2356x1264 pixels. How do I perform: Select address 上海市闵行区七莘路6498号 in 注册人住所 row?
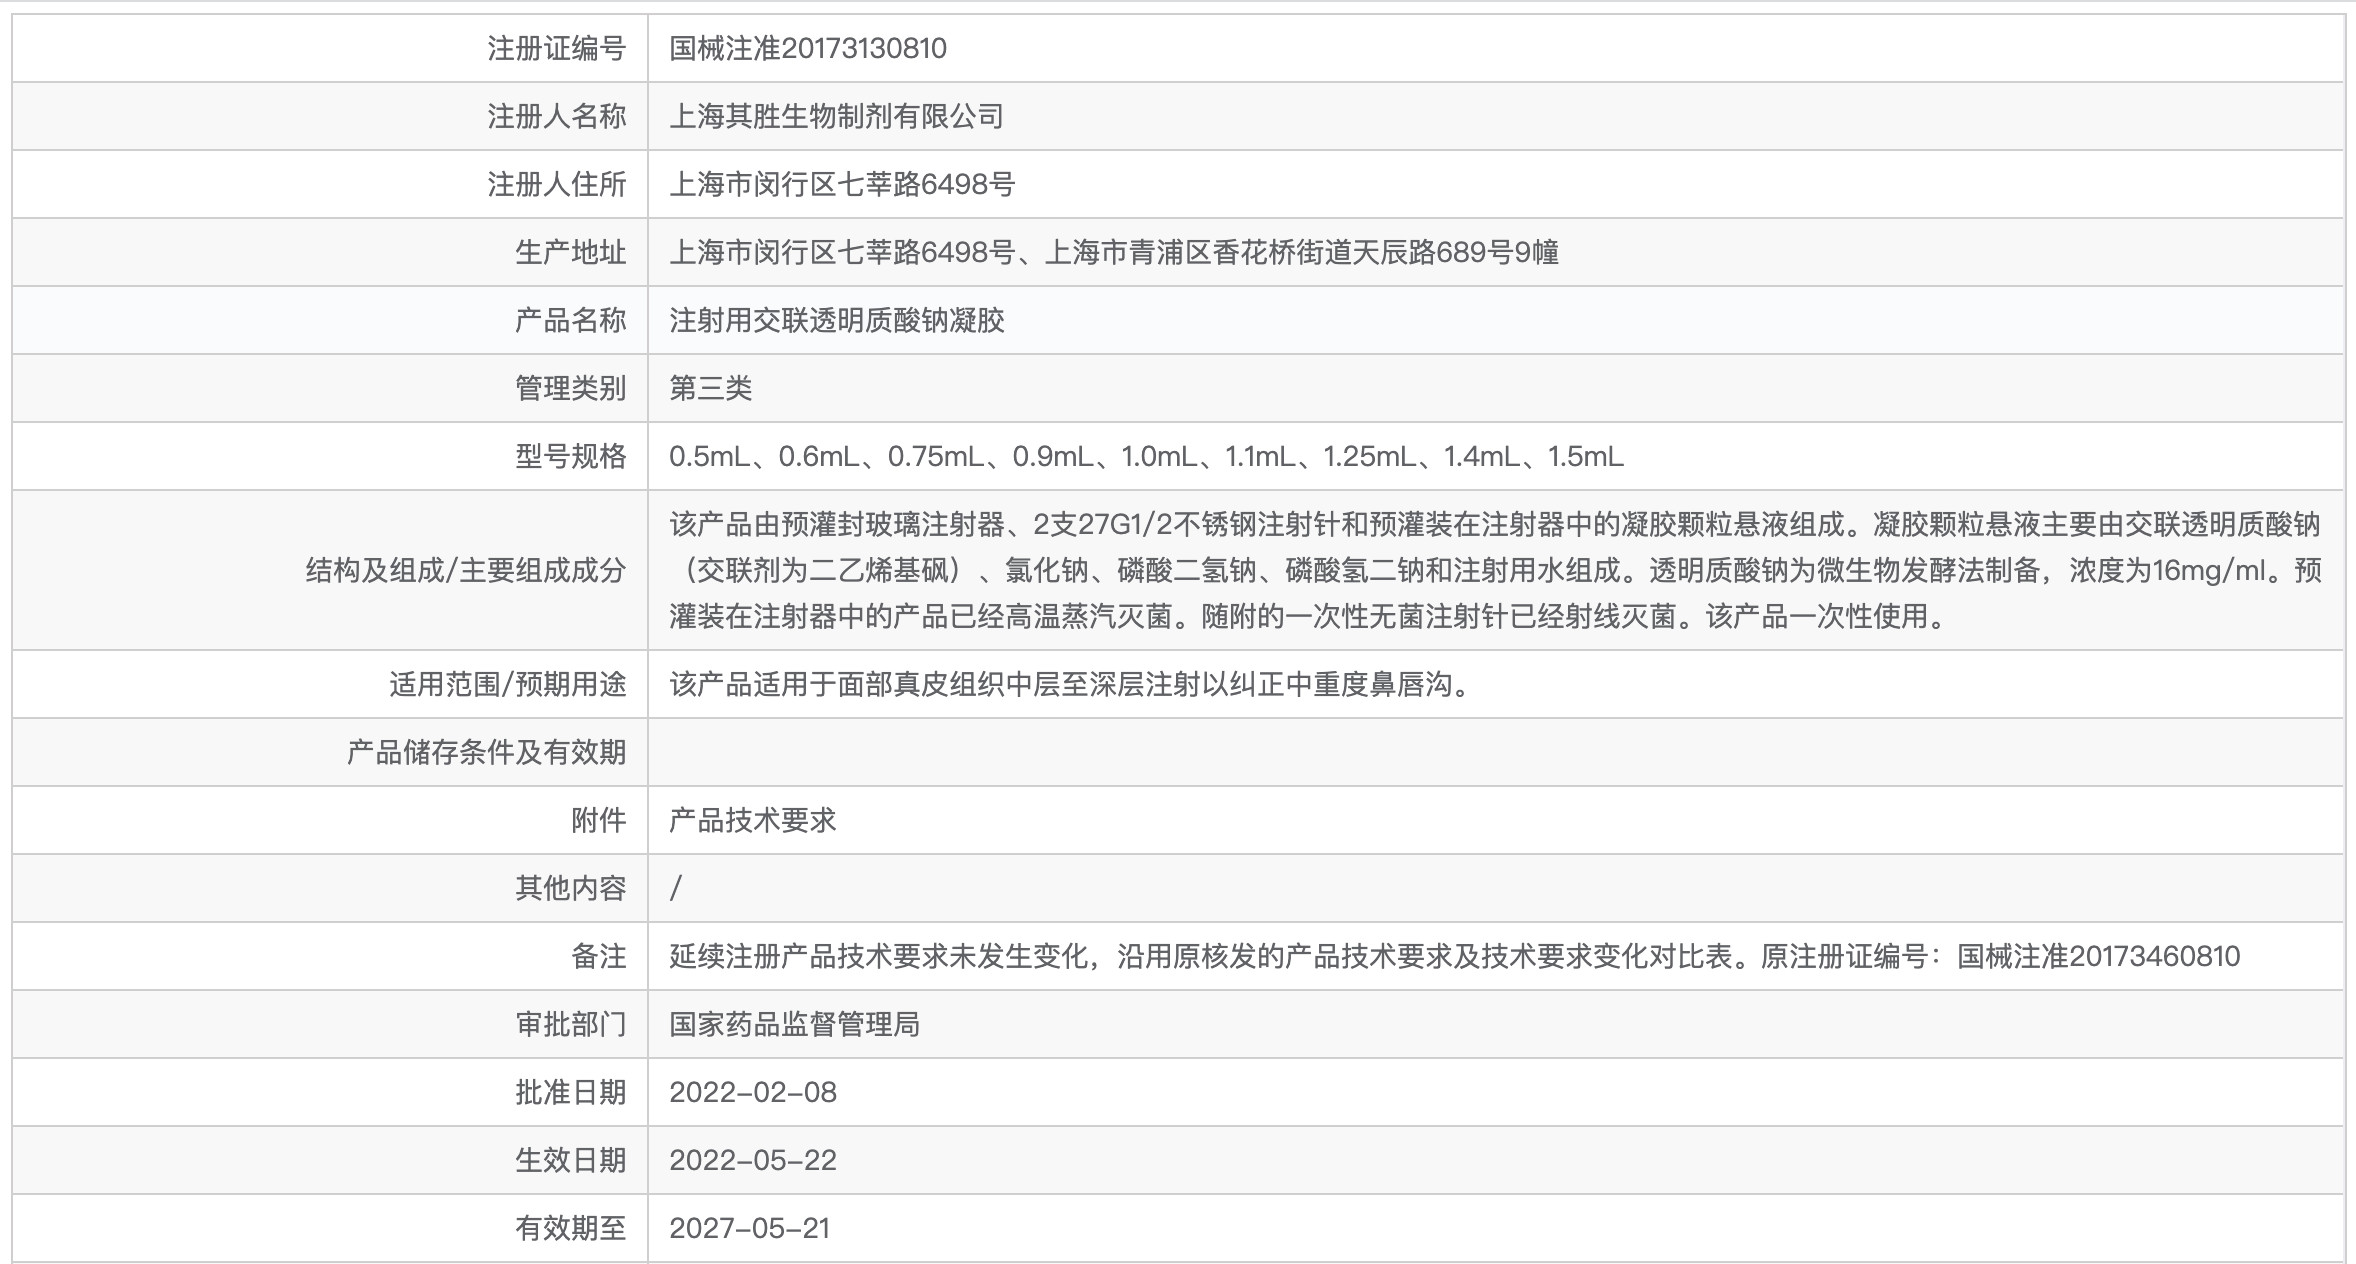pyautogui.click(x=842, y=184)
